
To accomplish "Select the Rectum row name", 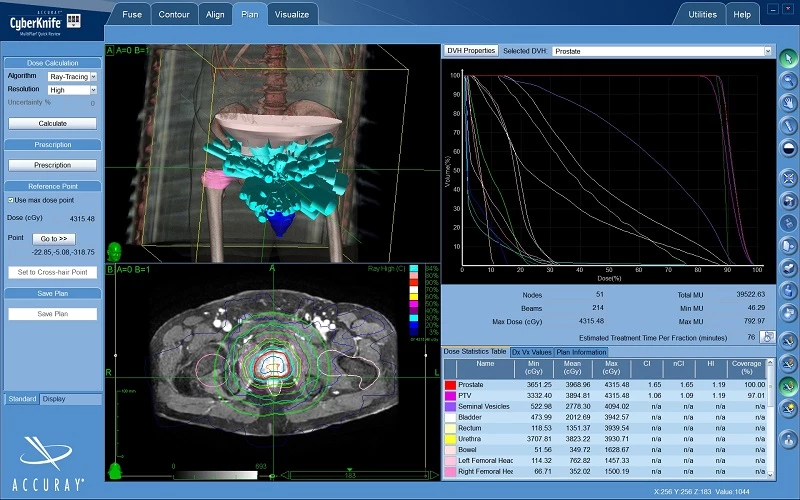I will 469,428.
